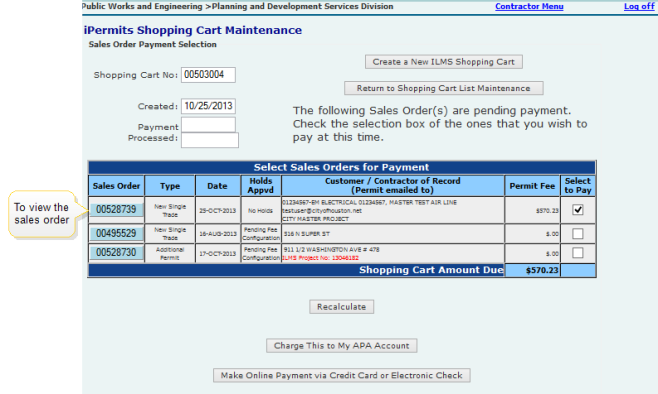Check Select to Pay for order 00495529

(x=578, y=233)
